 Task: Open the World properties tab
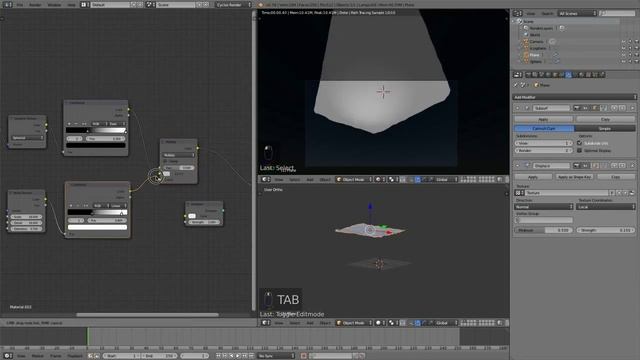pos(548,75)
